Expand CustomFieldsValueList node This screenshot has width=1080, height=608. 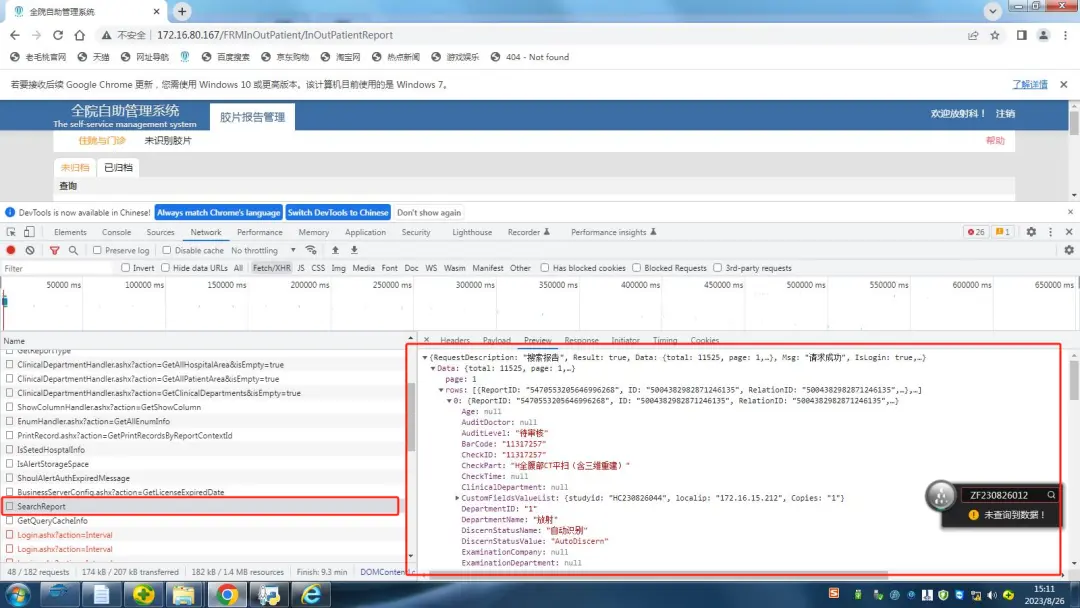(457, 498)
